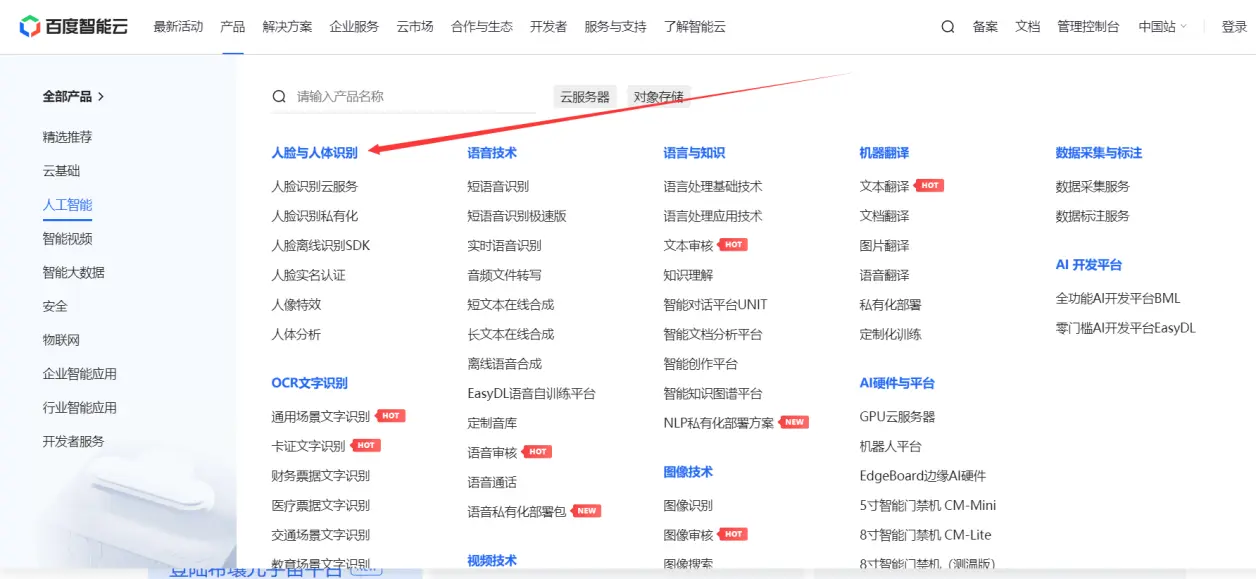Click the 对象存储 quick tag
The image size is (1256, 579).
659,97
